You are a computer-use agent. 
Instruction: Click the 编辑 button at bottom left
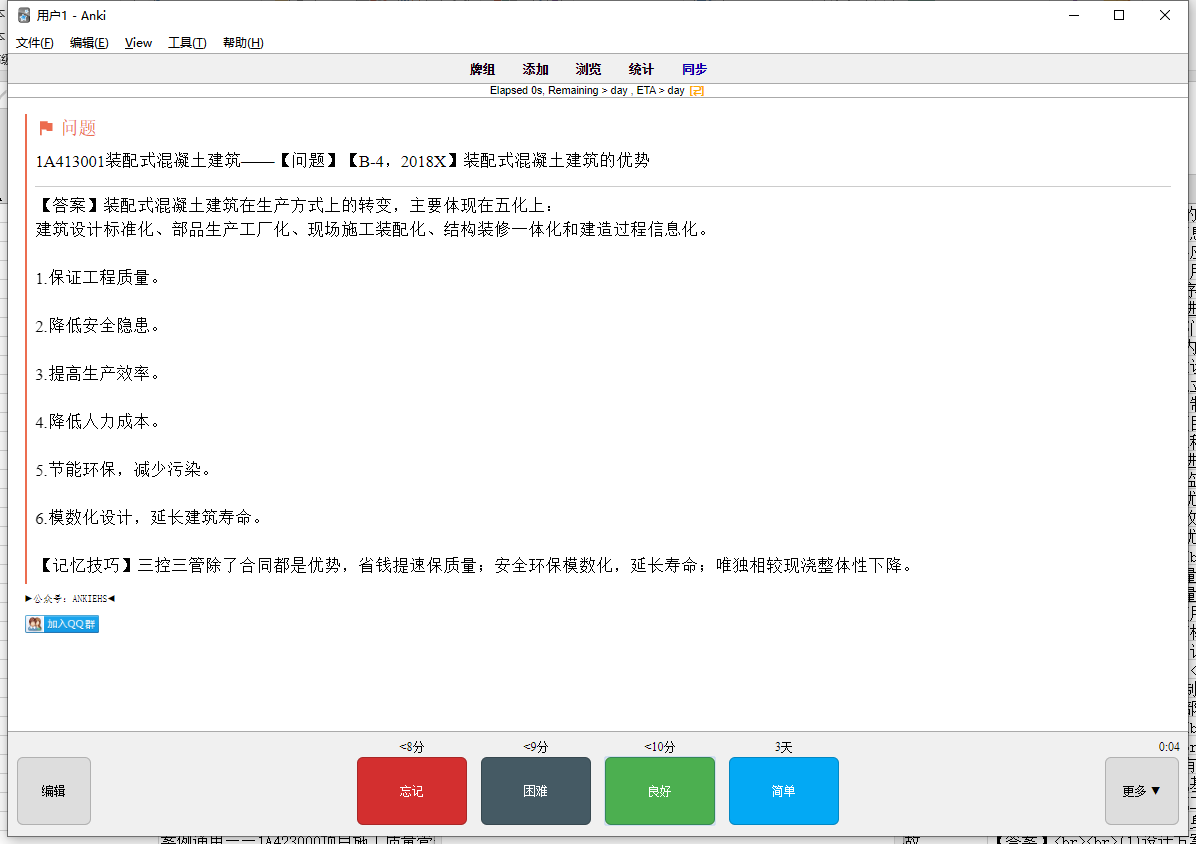tap(53, 791)
